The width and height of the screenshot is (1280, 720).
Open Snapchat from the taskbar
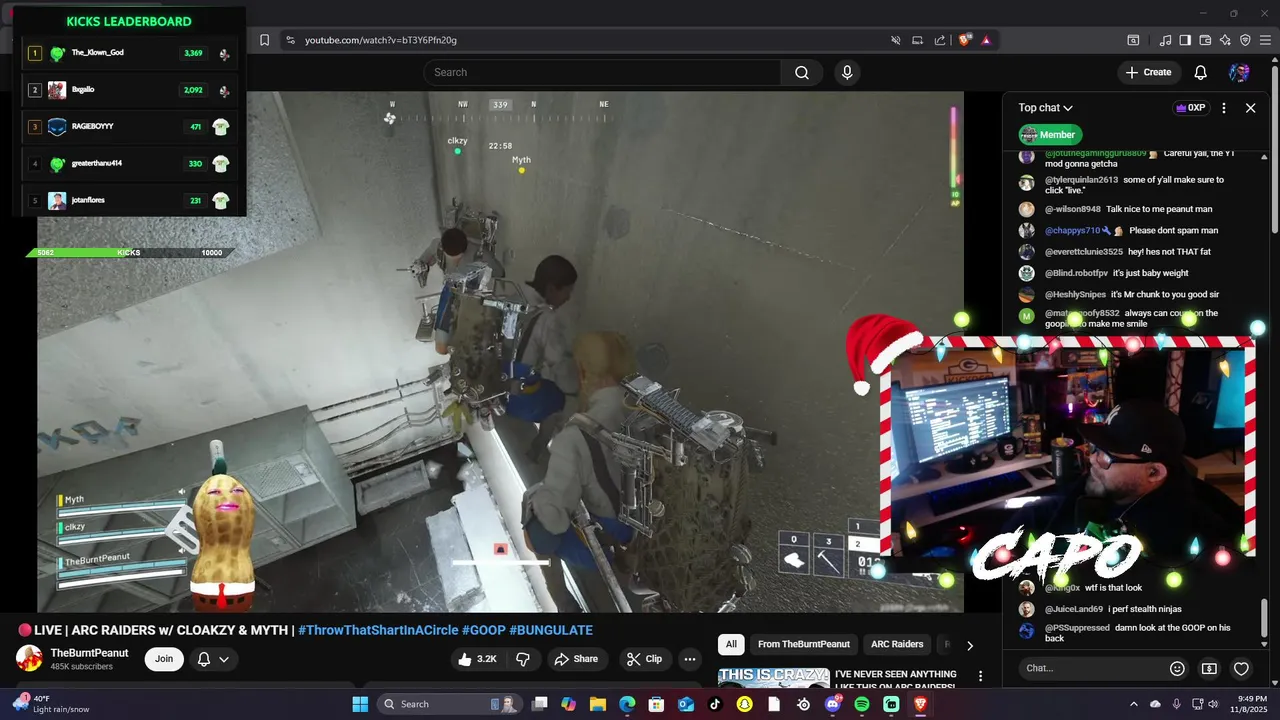tap(744, 704)
